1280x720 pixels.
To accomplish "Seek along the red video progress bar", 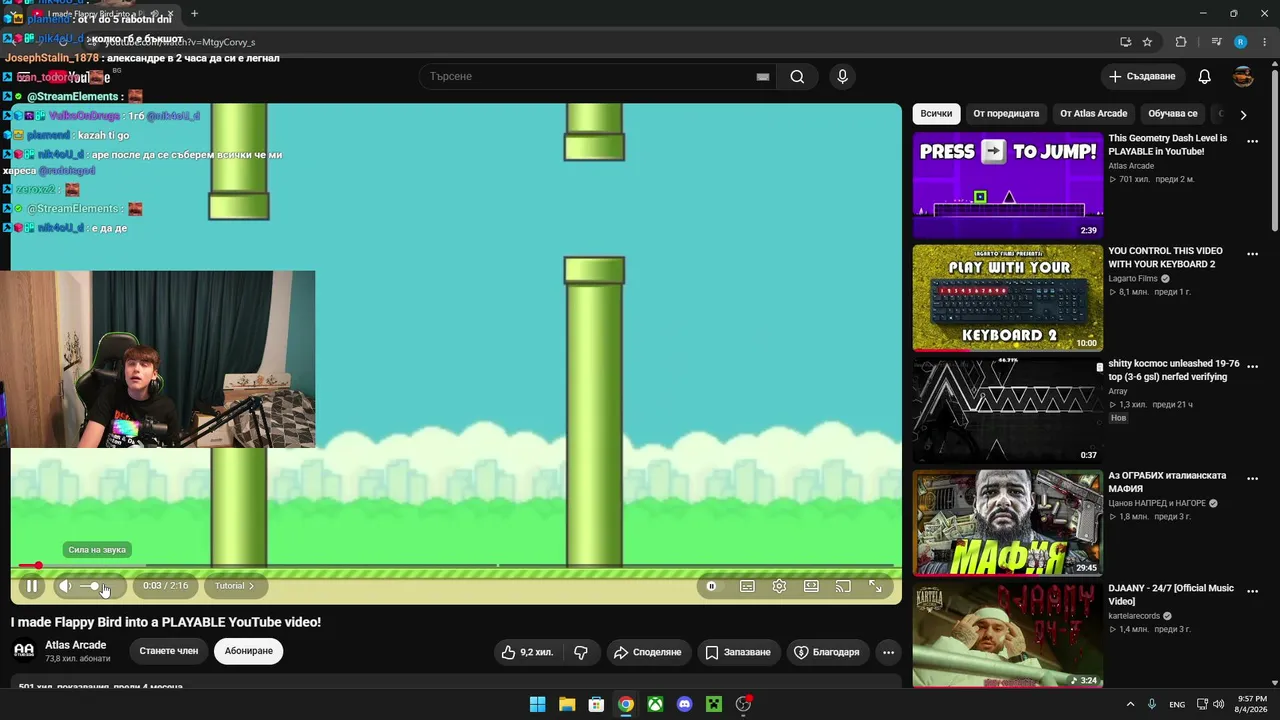I will 456,566.
